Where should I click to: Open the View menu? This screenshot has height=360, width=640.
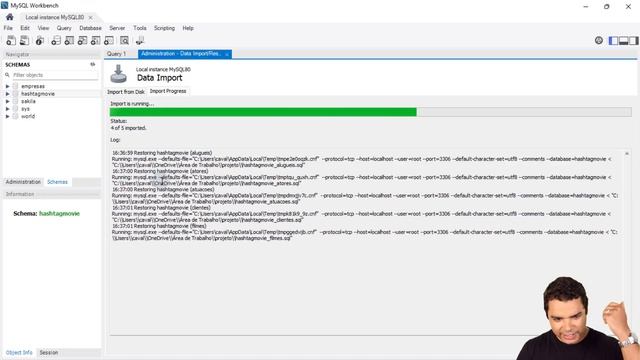coord(43,28)
